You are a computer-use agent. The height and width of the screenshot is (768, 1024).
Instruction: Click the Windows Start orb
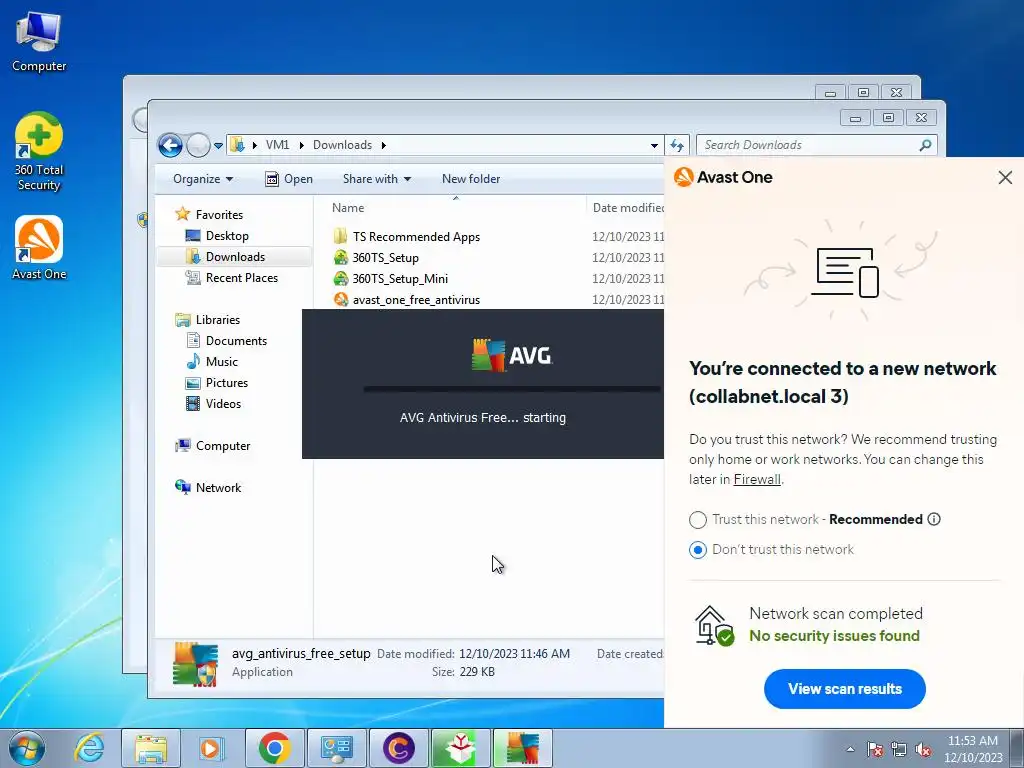[27, 748]
